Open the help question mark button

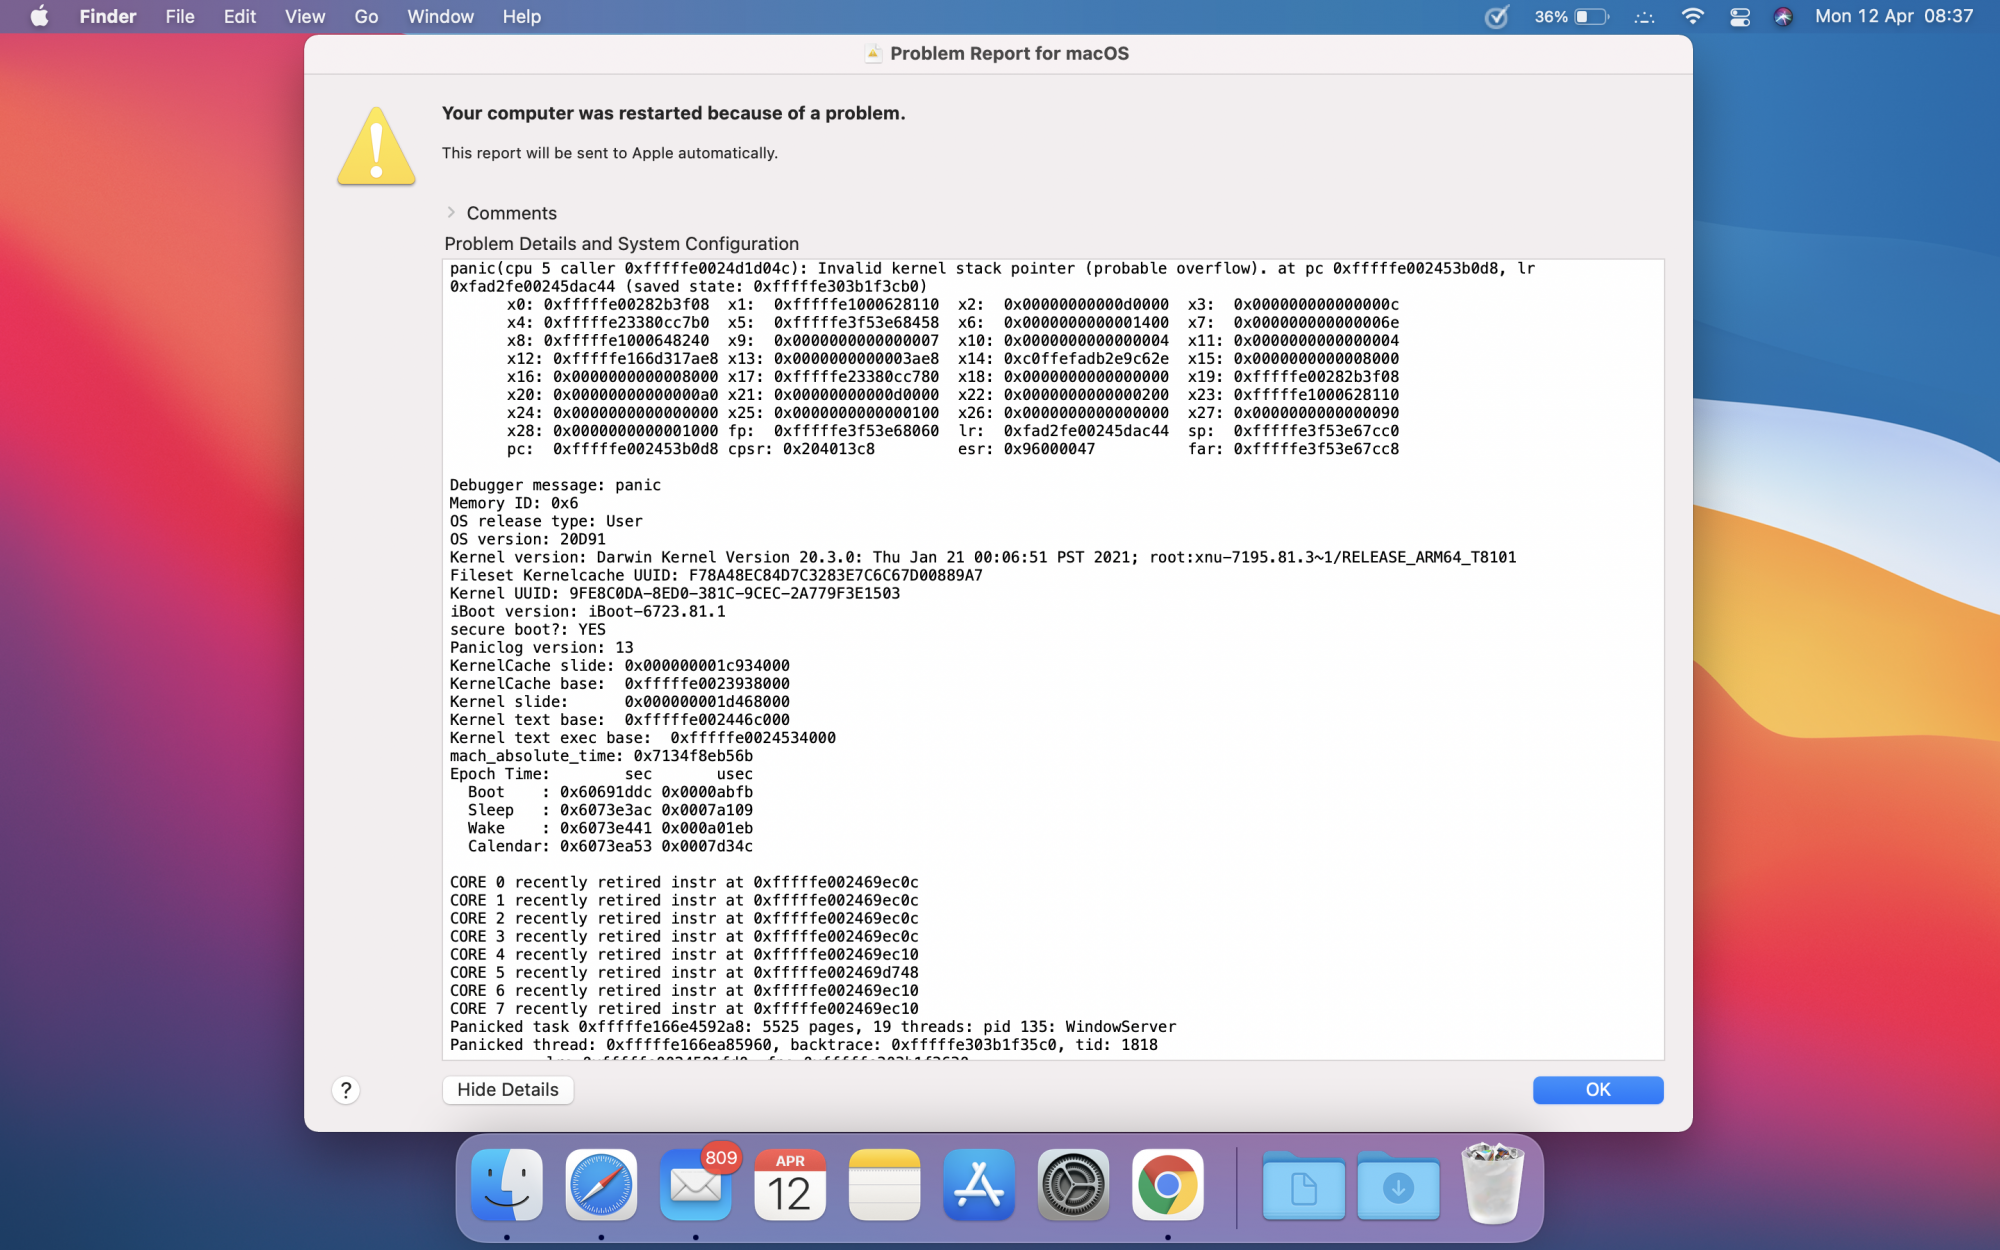[x=346, y=1090]
